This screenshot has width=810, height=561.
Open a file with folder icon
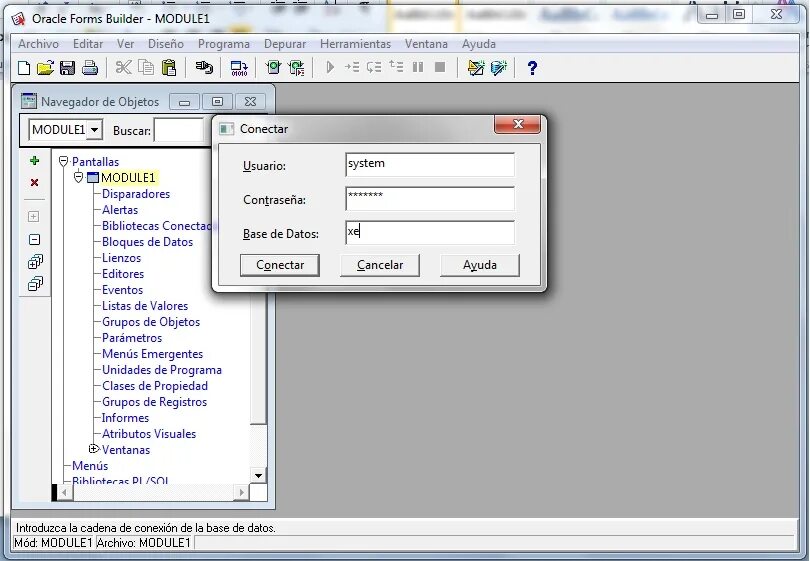coord(45,68)
